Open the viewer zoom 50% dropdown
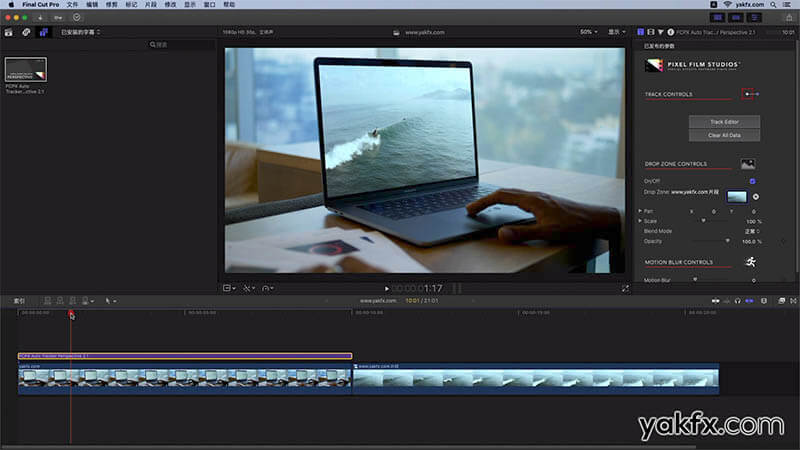Viewport: 800px width, 450px height. (588, 32)
